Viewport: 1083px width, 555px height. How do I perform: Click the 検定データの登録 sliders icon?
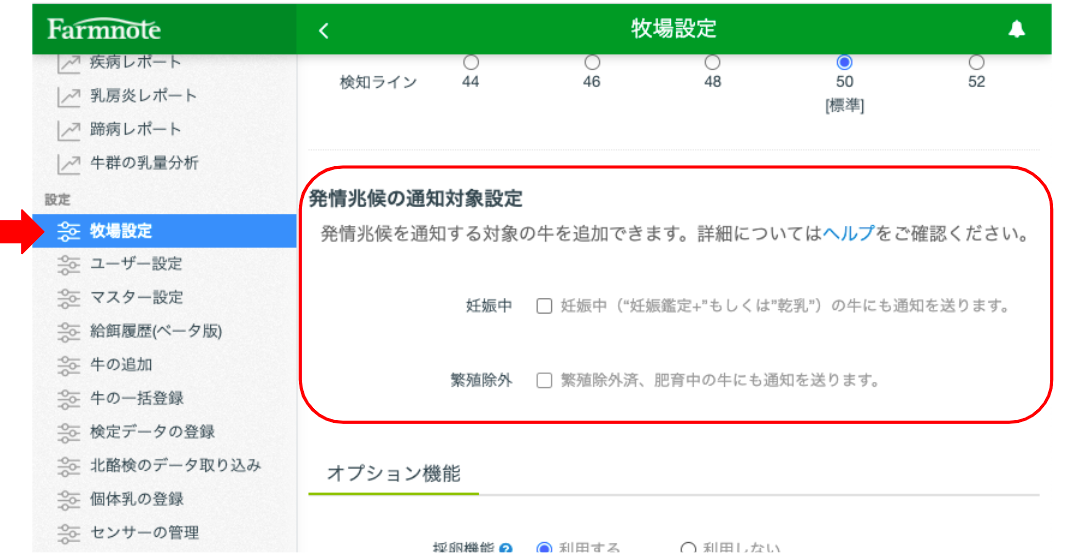(68, 433)
